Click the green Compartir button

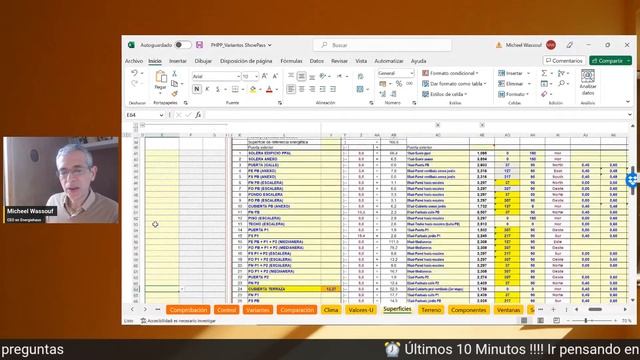tap(610, 60)
